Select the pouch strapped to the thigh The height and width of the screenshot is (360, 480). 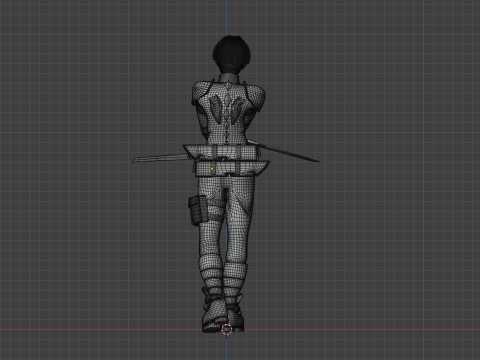(x=198, y=210)
